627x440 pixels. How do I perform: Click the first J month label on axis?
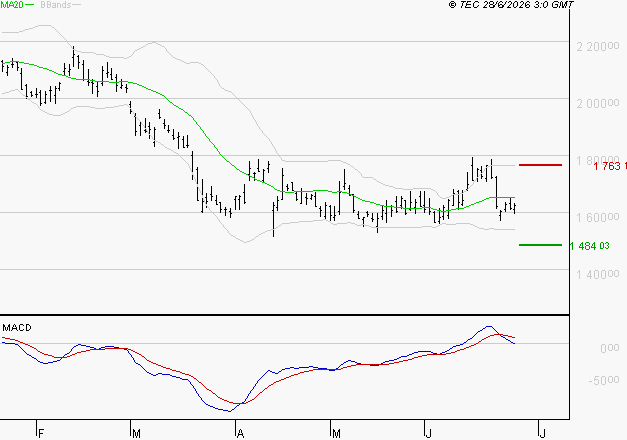pos(429,434)
